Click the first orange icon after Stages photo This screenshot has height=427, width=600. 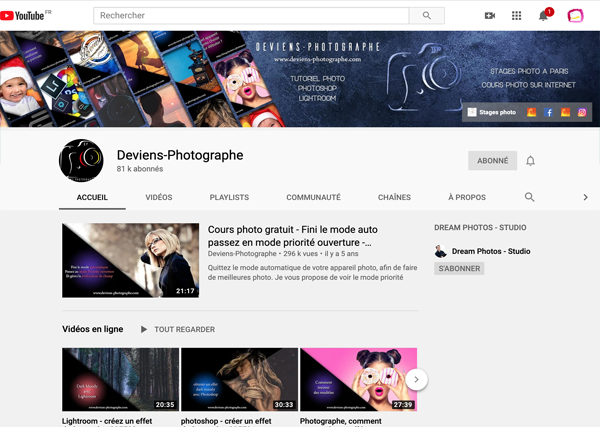(532, 112)
